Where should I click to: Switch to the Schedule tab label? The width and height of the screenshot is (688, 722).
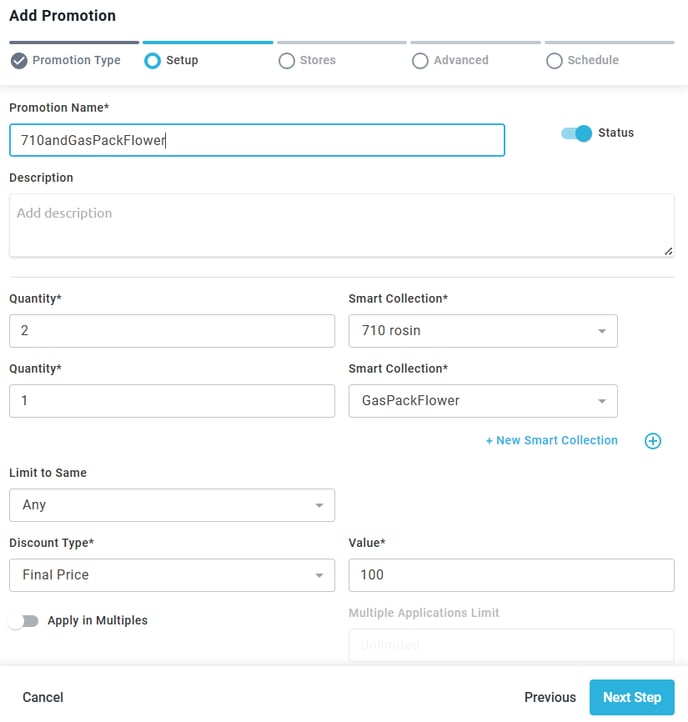(593, 60)
